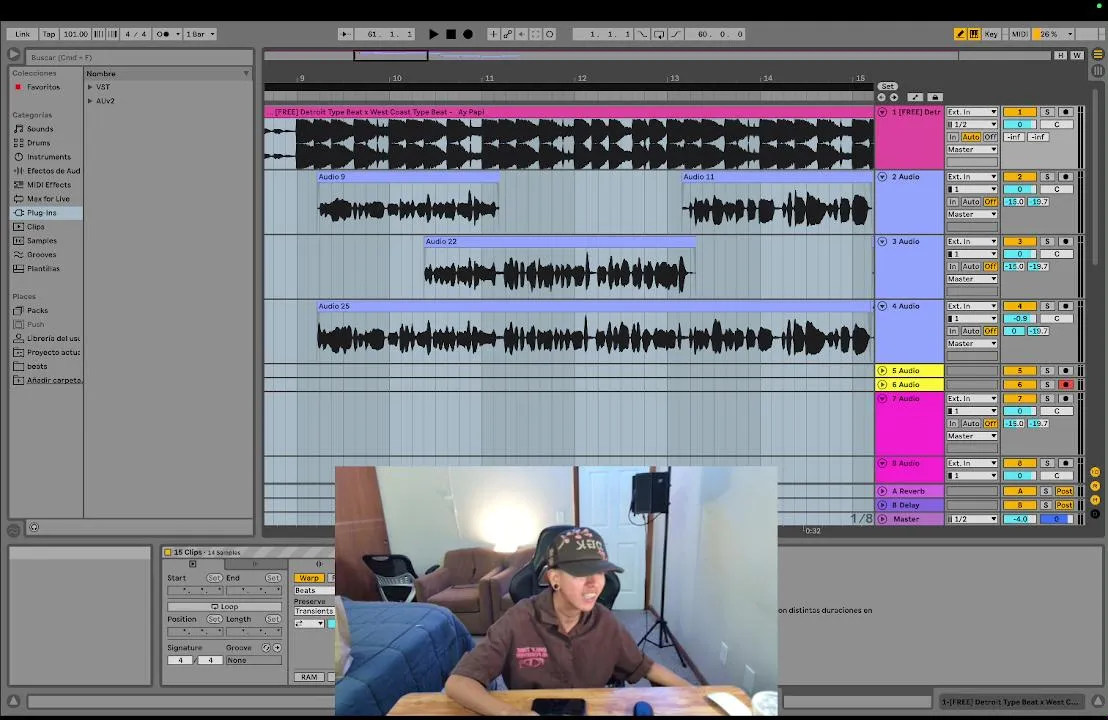Click the Nombre column header
Viewport: 1108px width, 720px height.
pyautogui.click(x=167, y=73)
